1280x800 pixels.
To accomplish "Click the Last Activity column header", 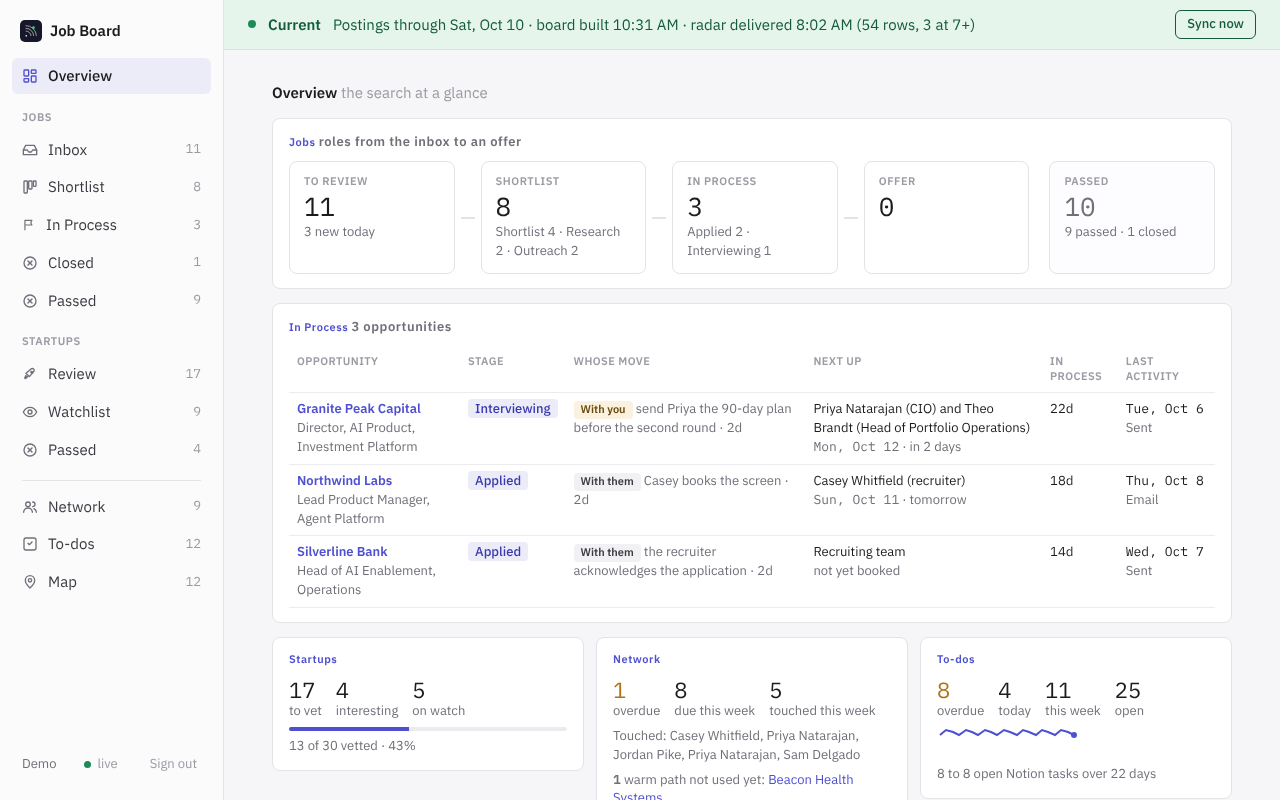I will (x=1152, y=369).
